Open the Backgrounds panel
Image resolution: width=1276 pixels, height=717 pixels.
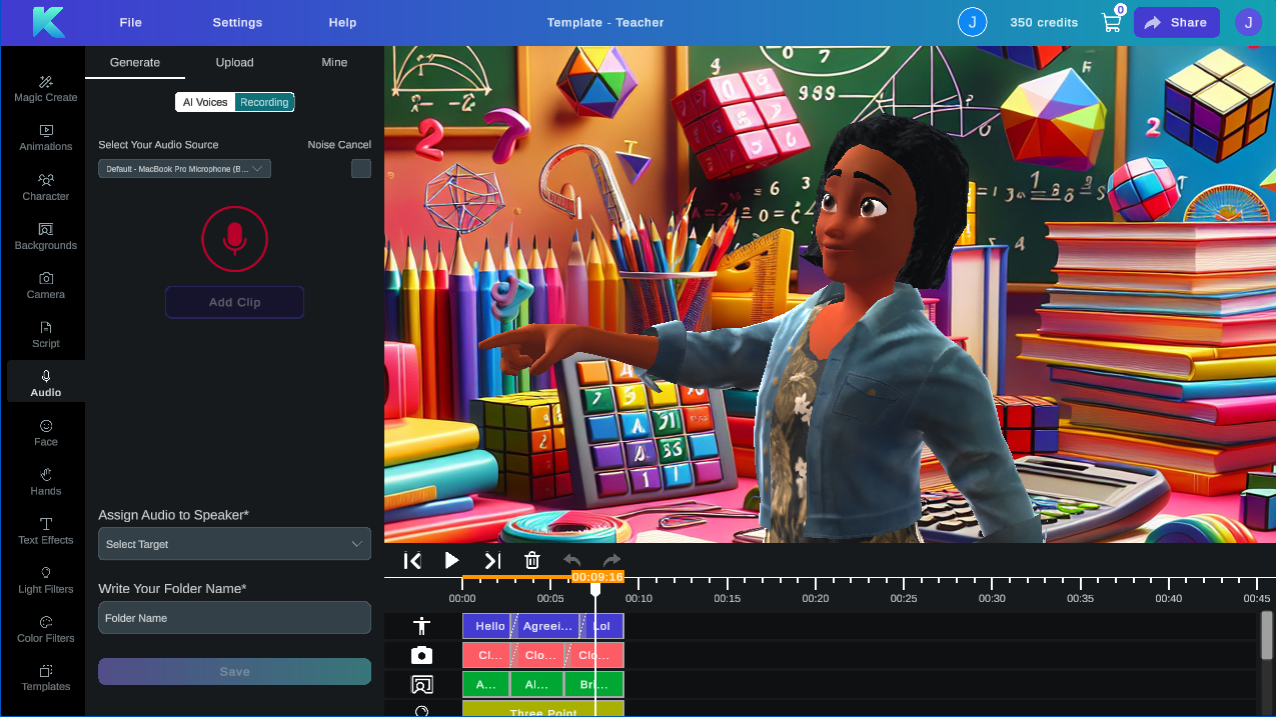[45, 236]
